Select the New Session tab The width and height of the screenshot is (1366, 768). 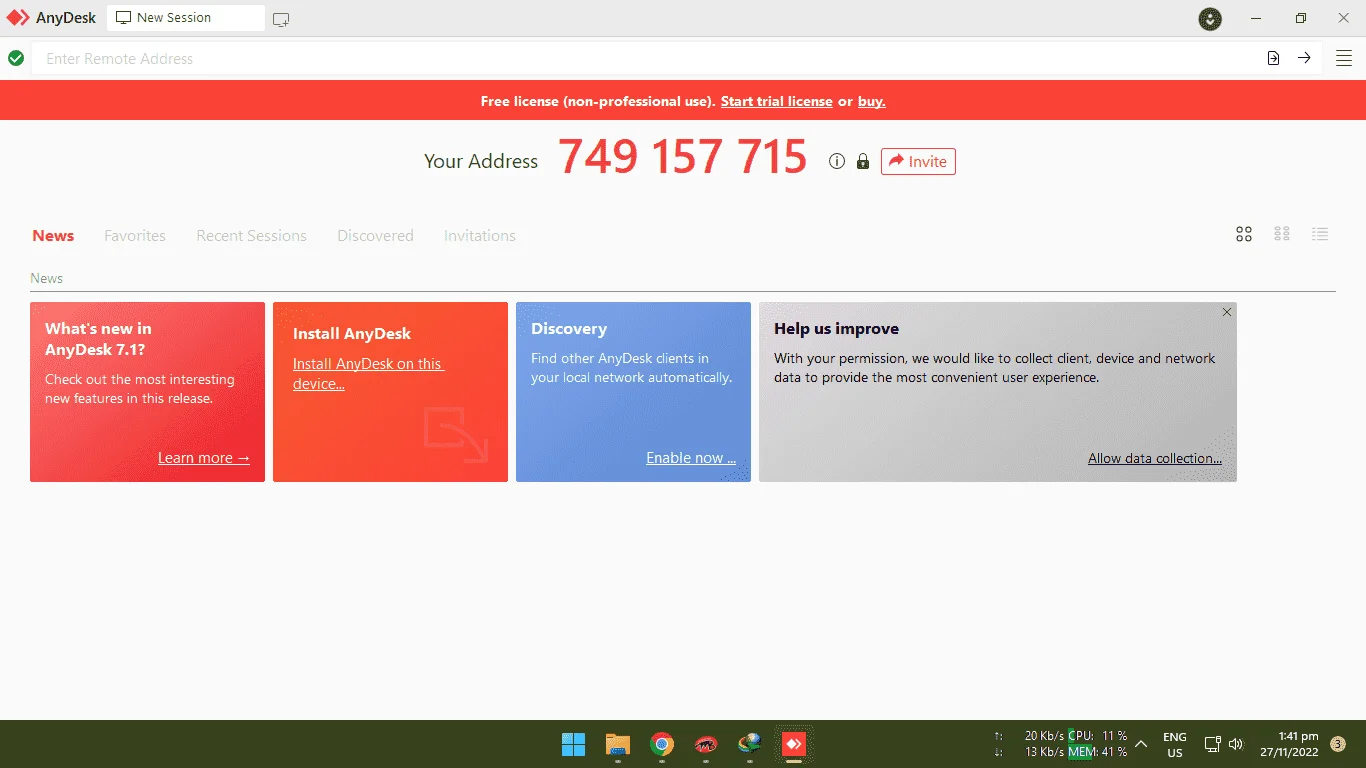(x=186, y=18)
